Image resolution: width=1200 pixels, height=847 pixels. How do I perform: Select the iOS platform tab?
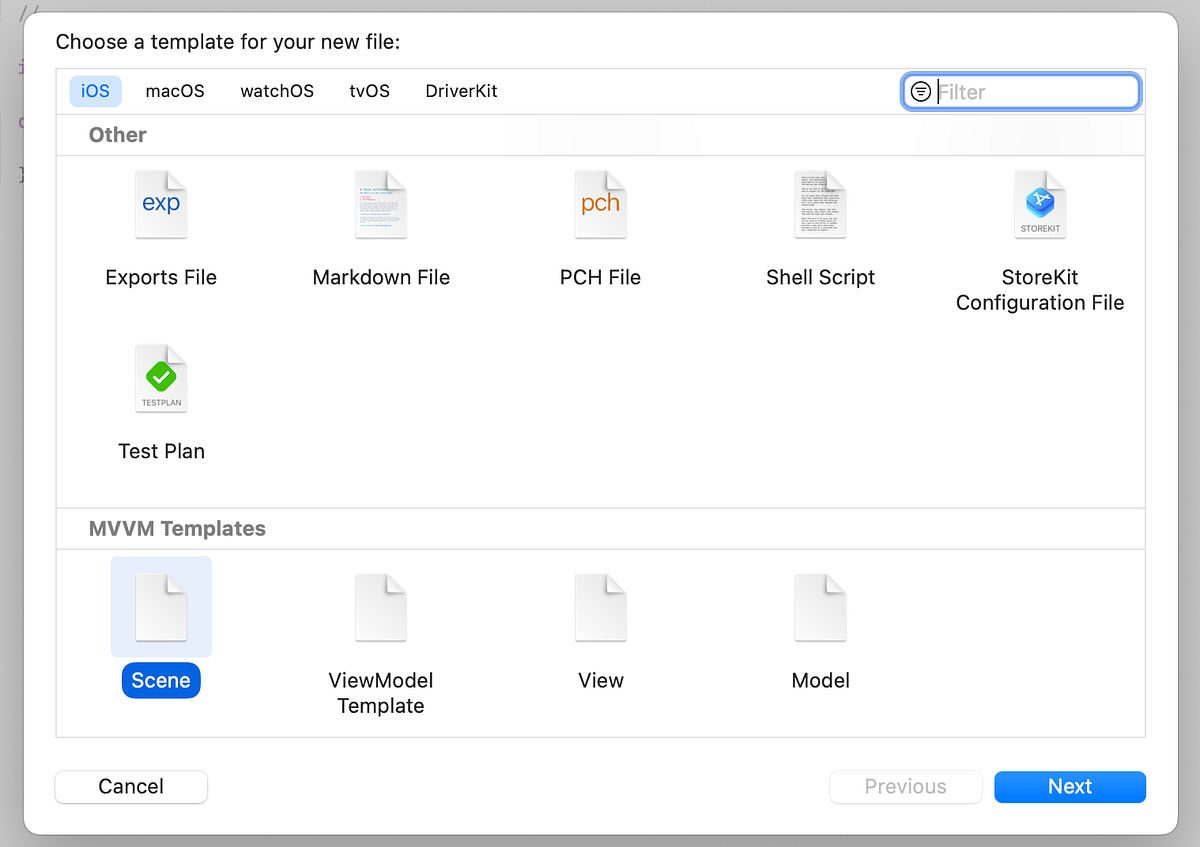click(95, 91)
